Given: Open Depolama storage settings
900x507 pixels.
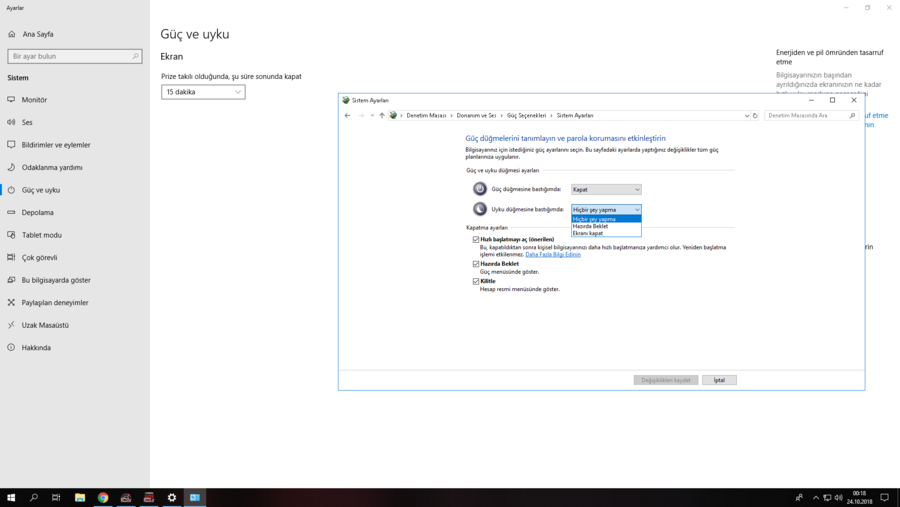Looking at the screenshot, I should click(37, 212).
